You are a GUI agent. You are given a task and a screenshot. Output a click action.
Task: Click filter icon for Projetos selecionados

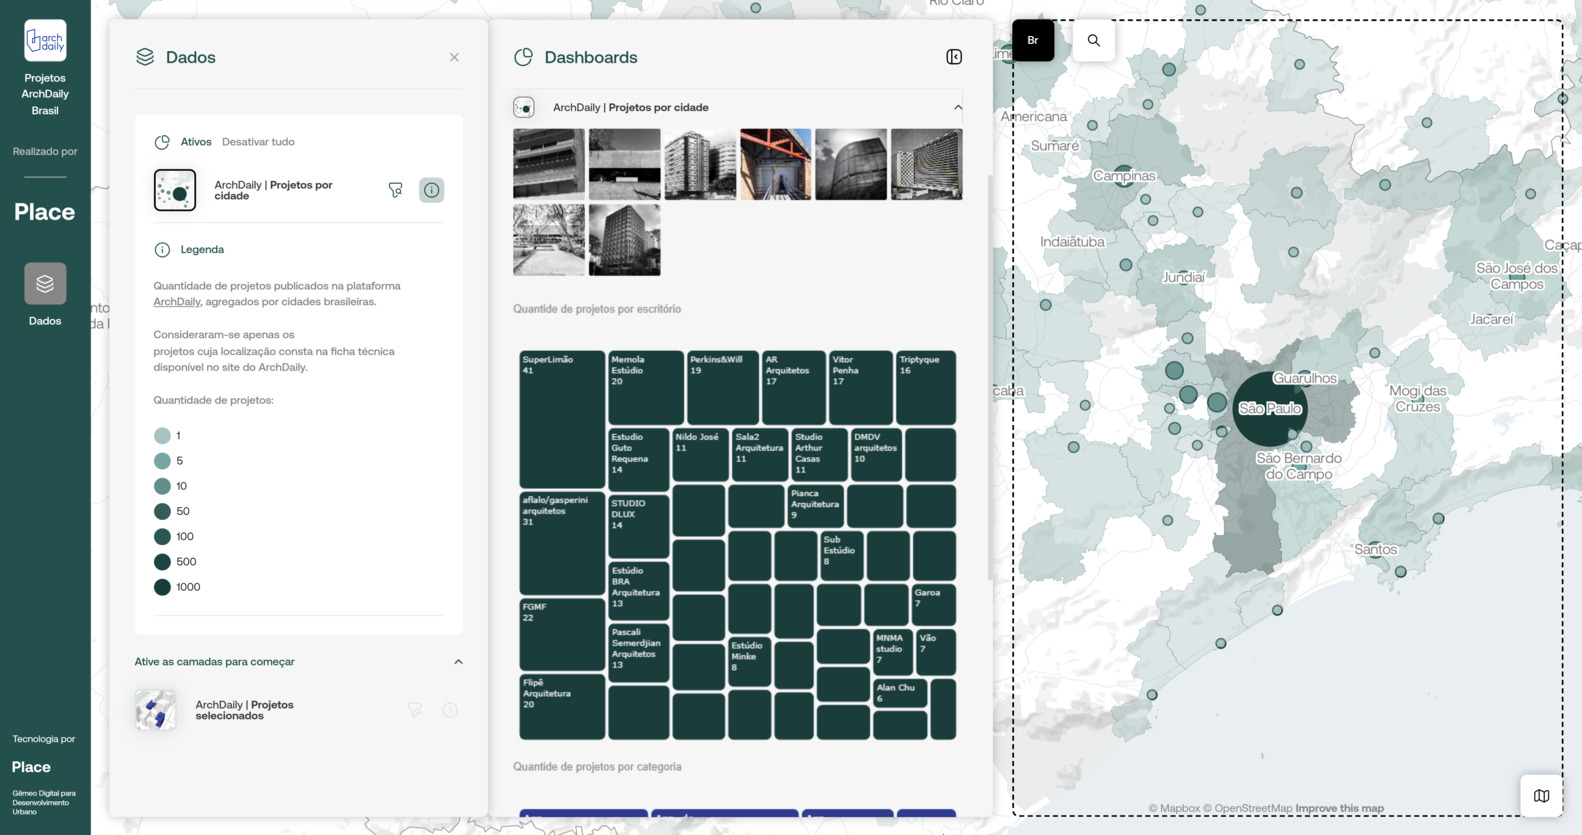coord(415,710)
